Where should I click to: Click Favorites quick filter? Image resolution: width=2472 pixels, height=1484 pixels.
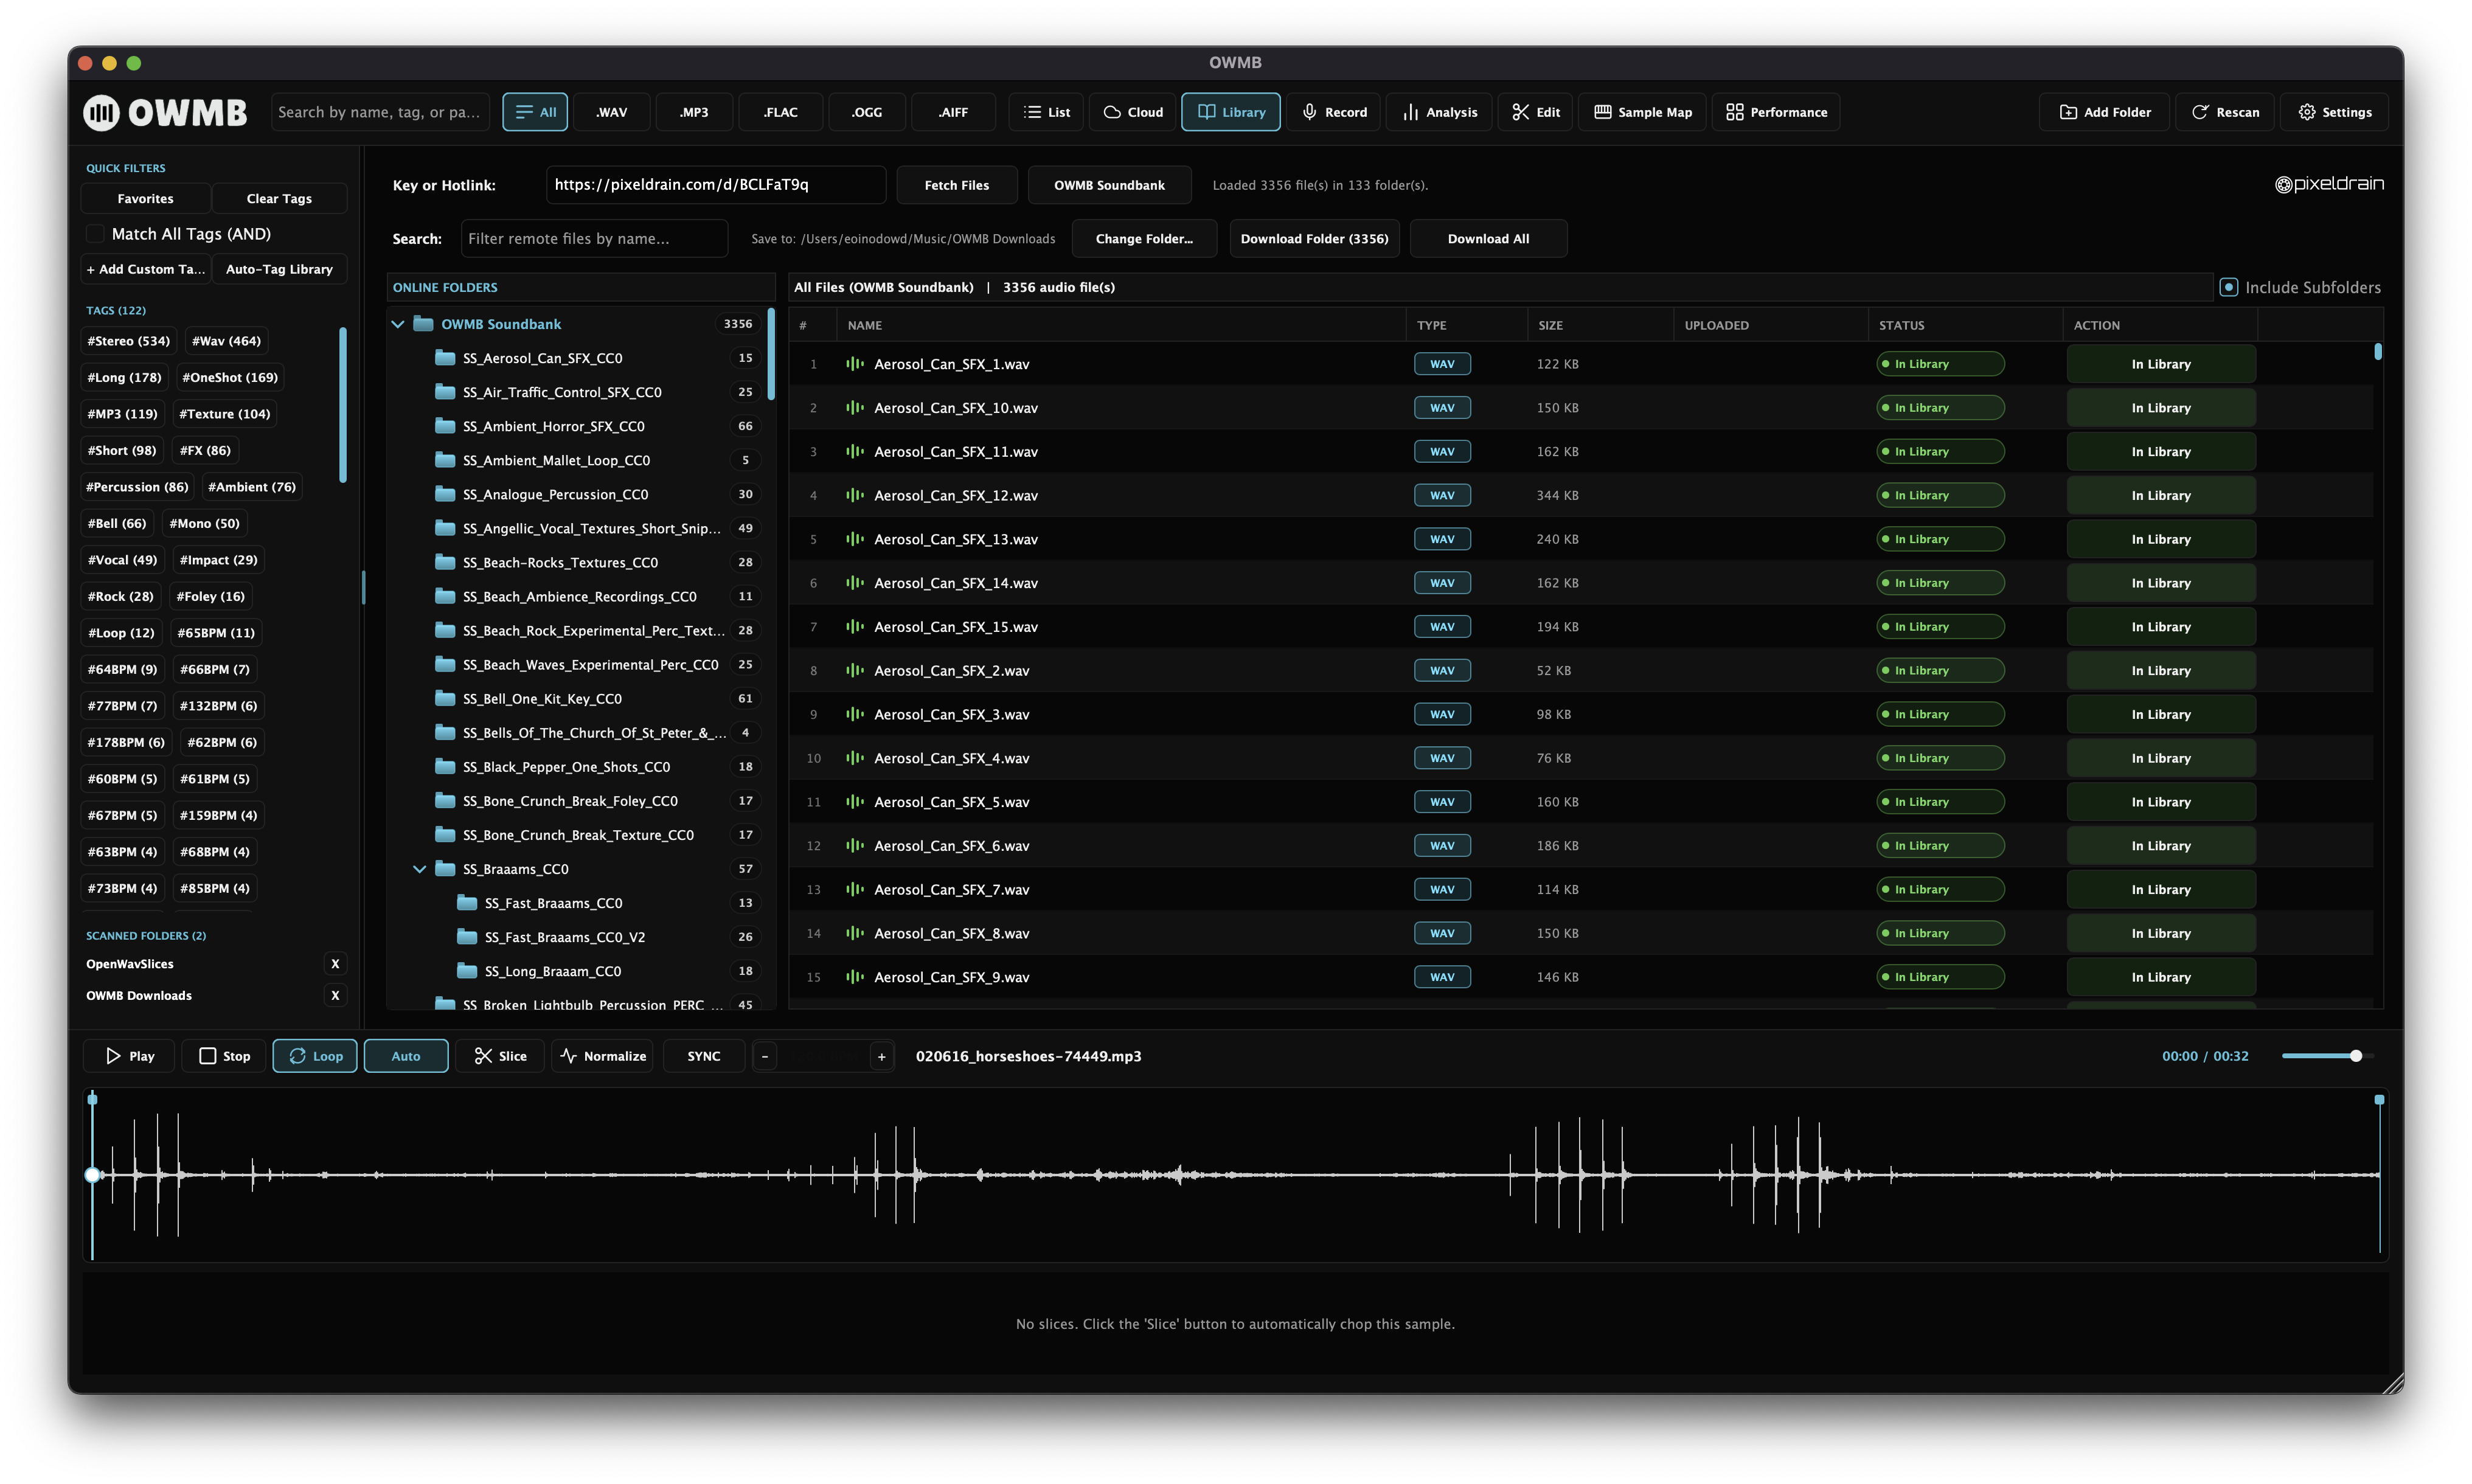tap(145, 198)
